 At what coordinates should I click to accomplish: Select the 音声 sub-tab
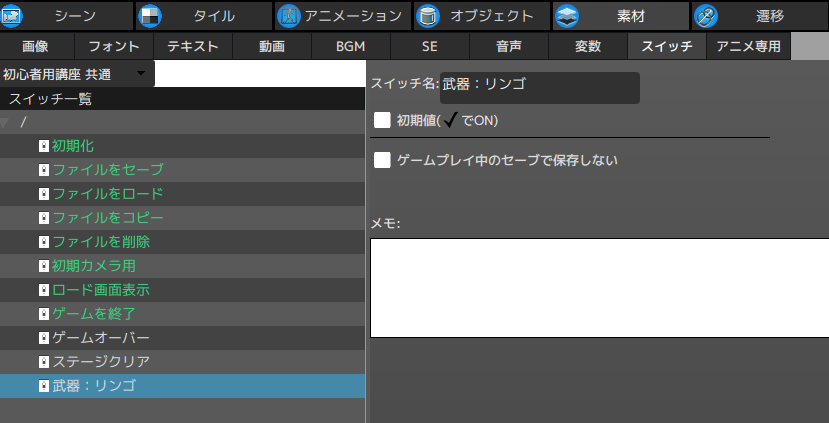(x=509, y=47)
